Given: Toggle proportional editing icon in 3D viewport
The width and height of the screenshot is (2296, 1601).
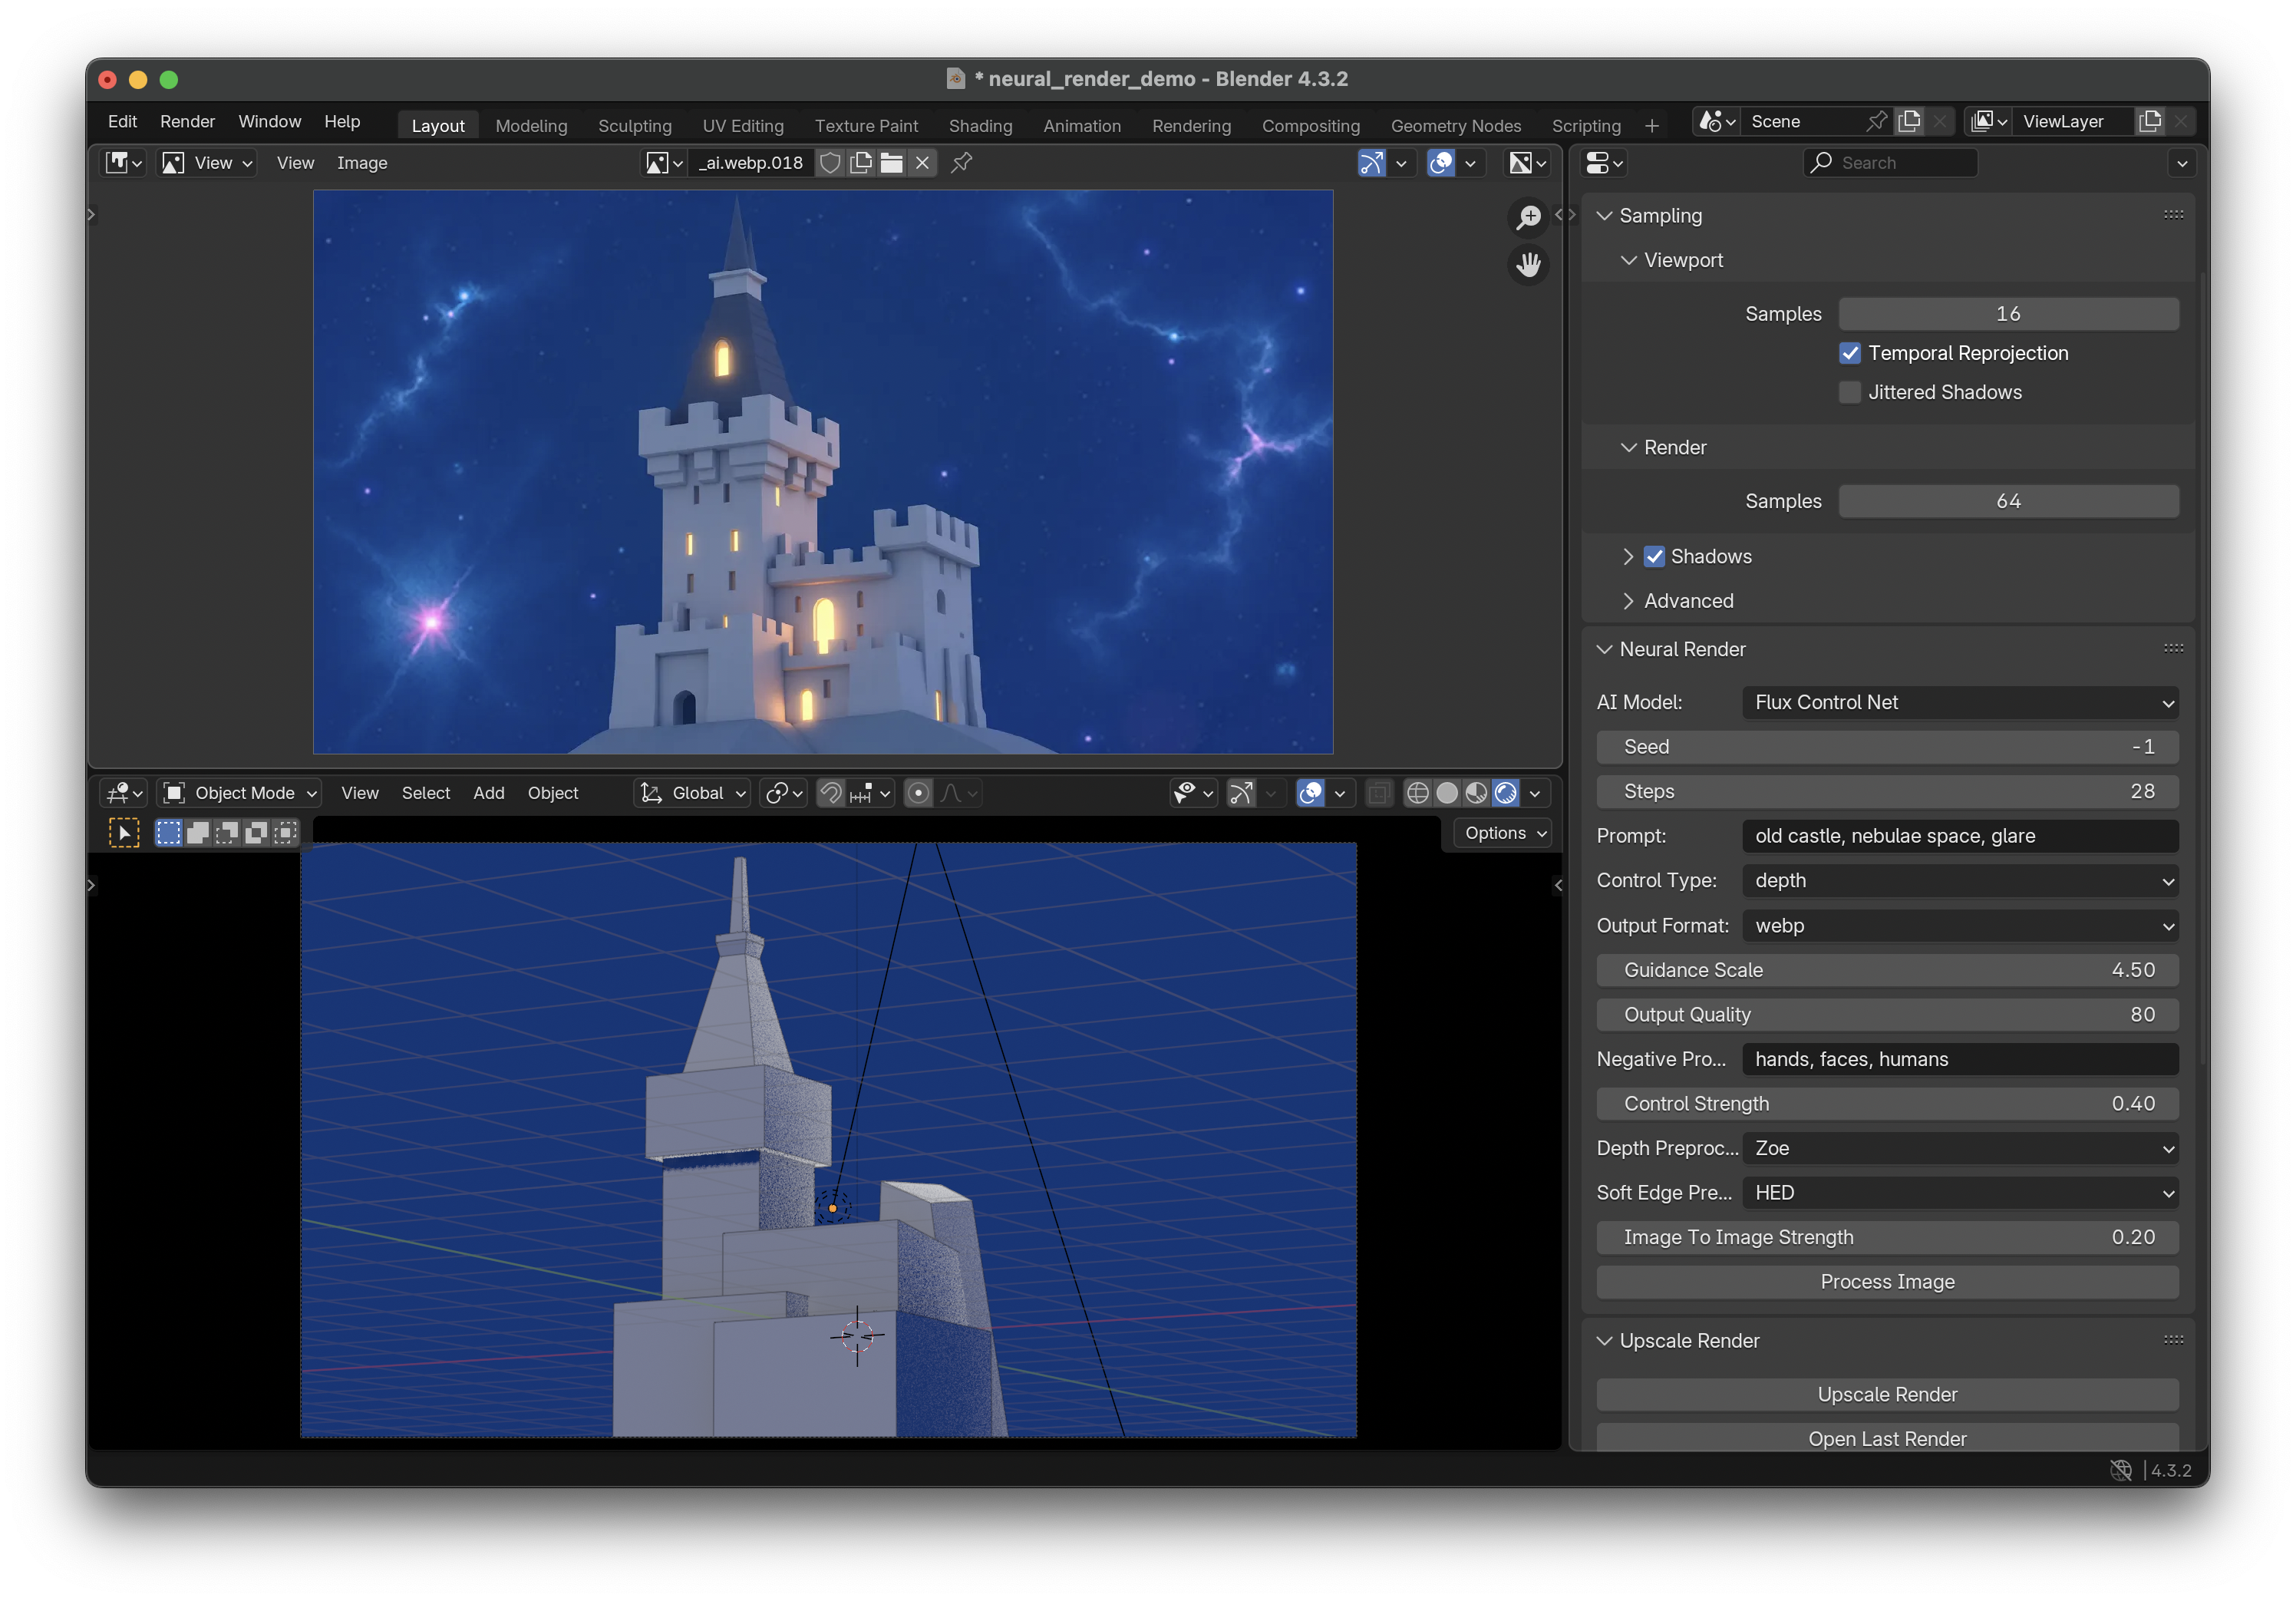Looking at the screenshot, I should tap(918, 793).
